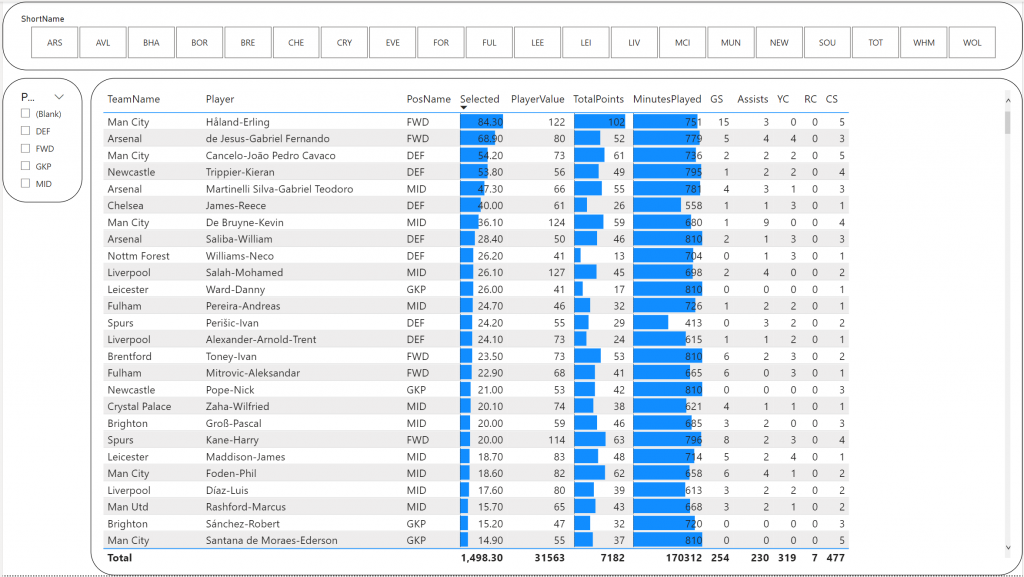Select the ARS team slicer button
The width and height of the screenshot is (1024, 577).
(55, 43)
